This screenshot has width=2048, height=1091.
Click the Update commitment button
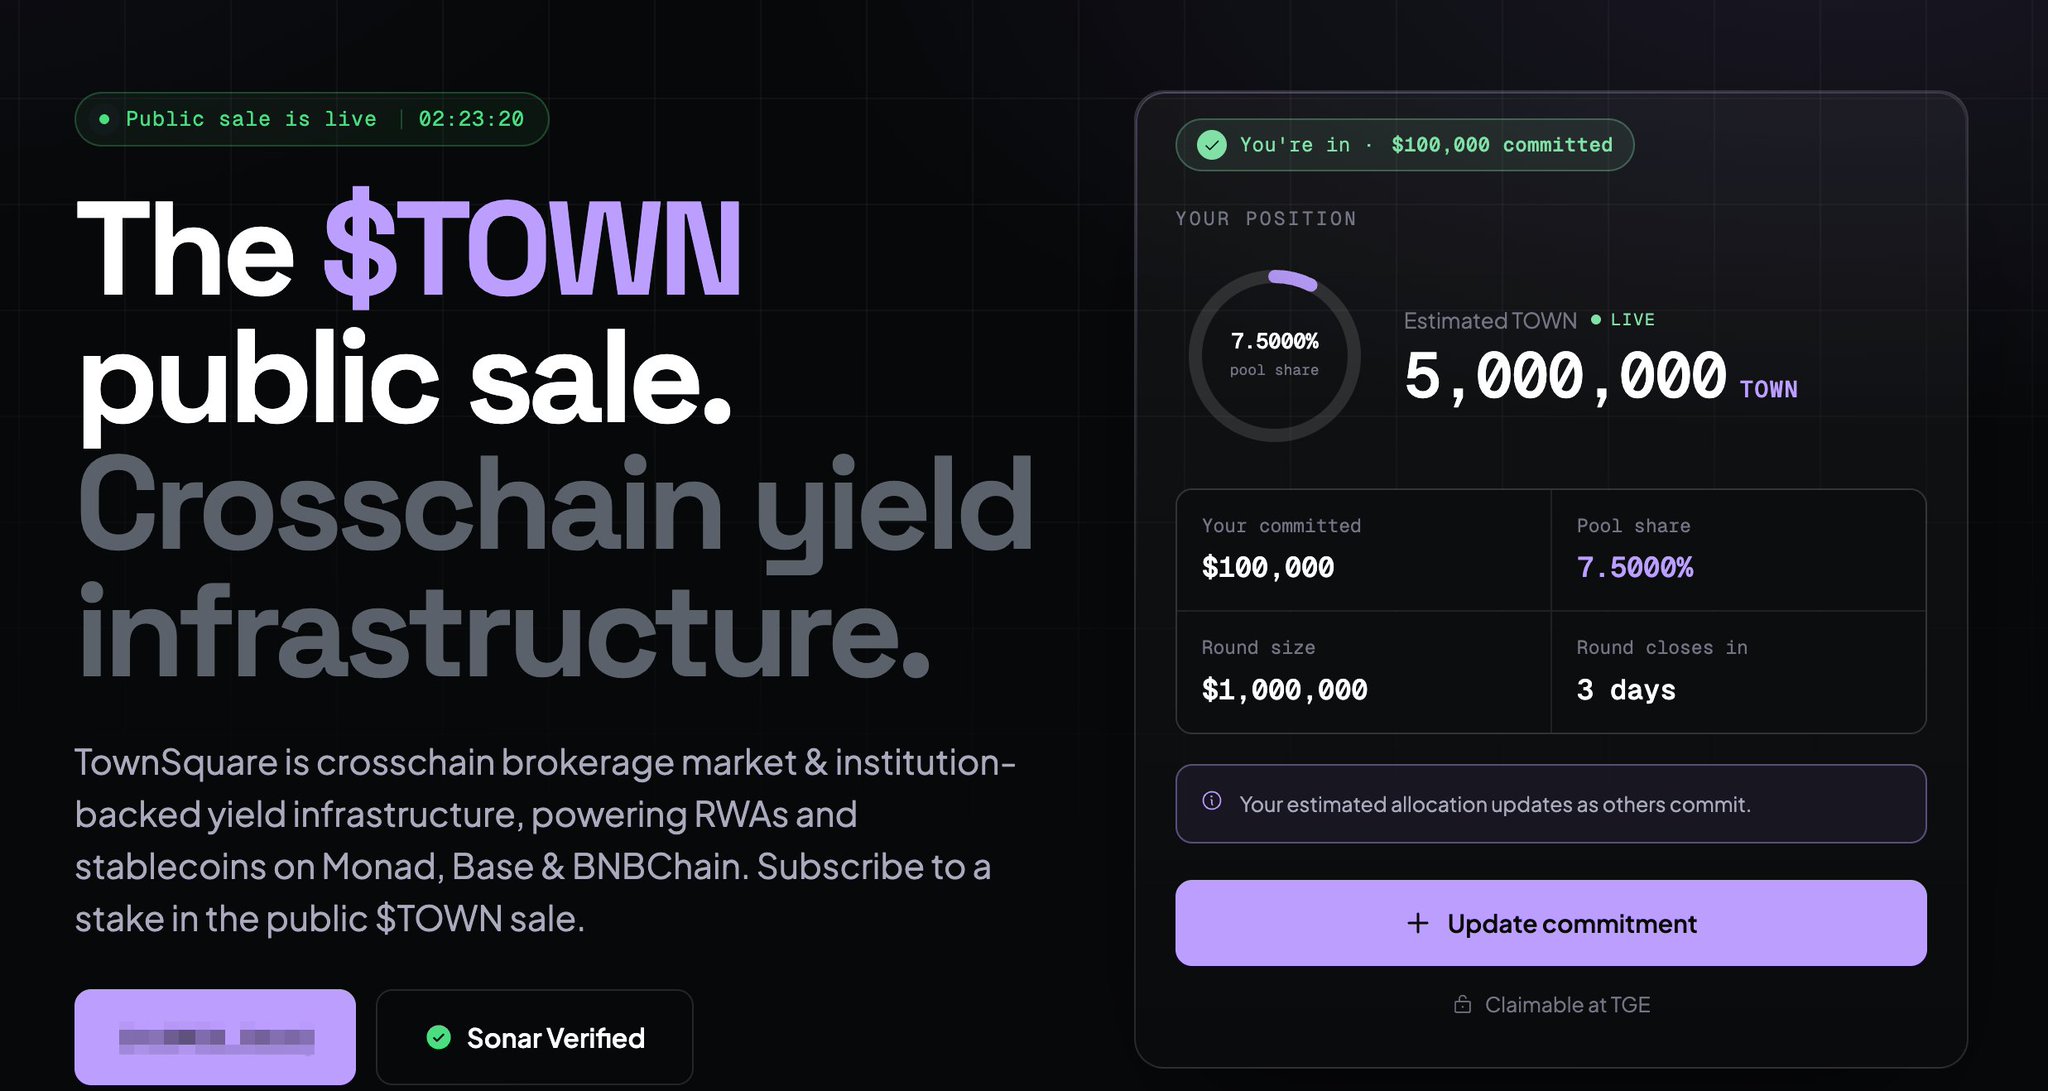click(1550, 923)
